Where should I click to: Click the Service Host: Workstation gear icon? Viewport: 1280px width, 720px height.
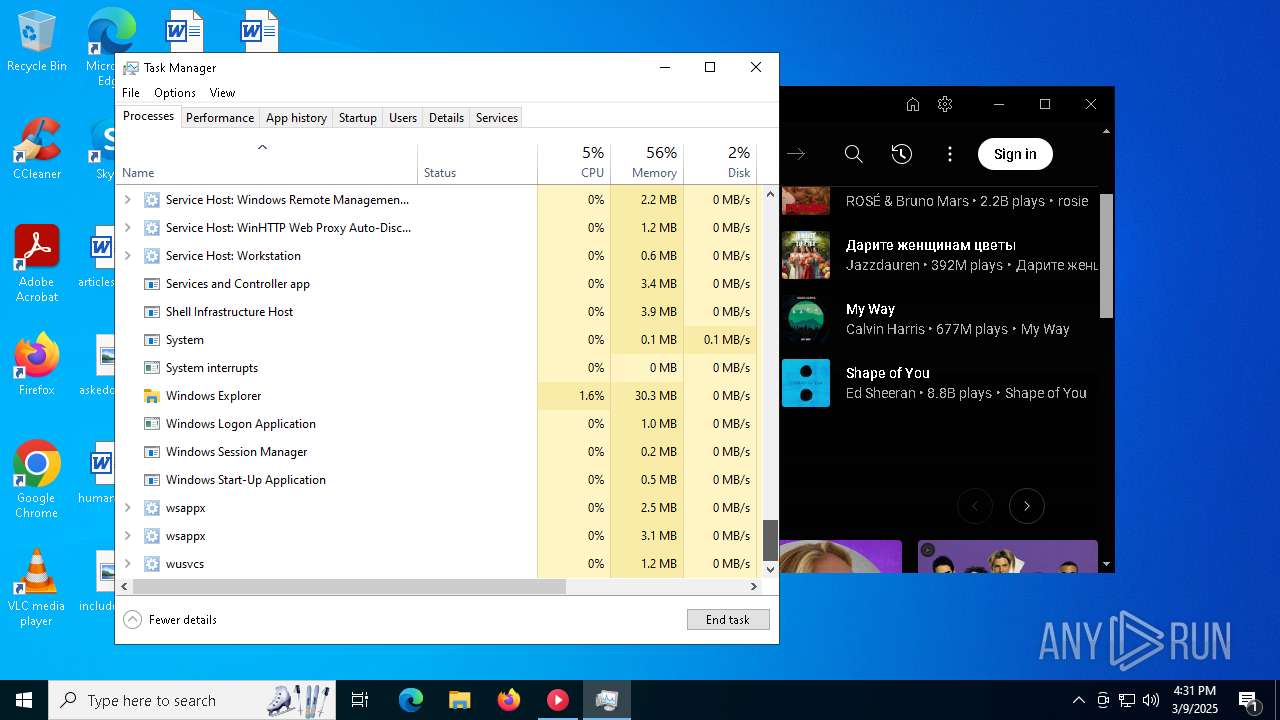click(x=152, y=256)
